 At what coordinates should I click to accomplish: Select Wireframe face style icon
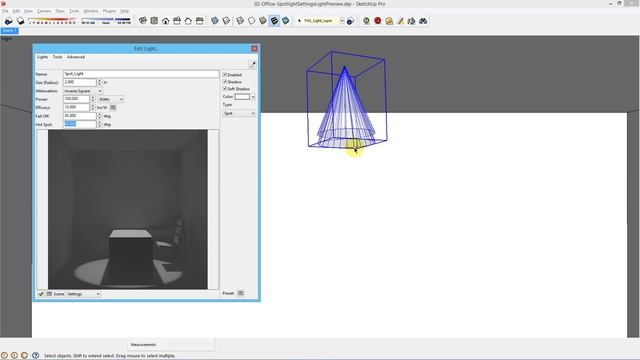[x=240, y=20]
